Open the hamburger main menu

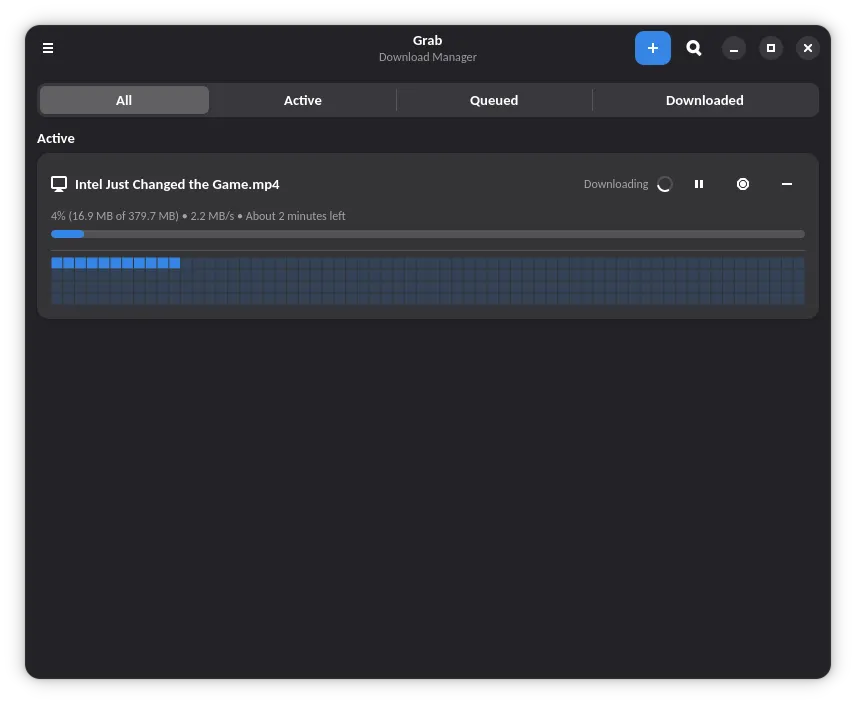click(x=48, y=48)
